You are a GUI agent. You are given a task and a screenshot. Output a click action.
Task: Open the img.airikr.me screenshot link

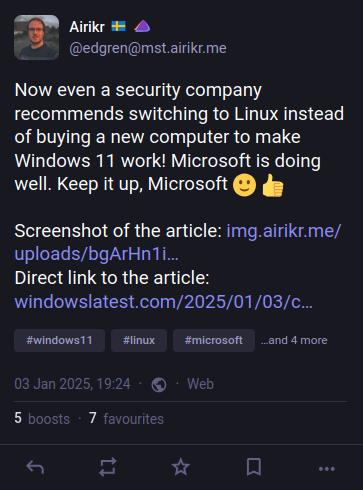coord(178,242)
